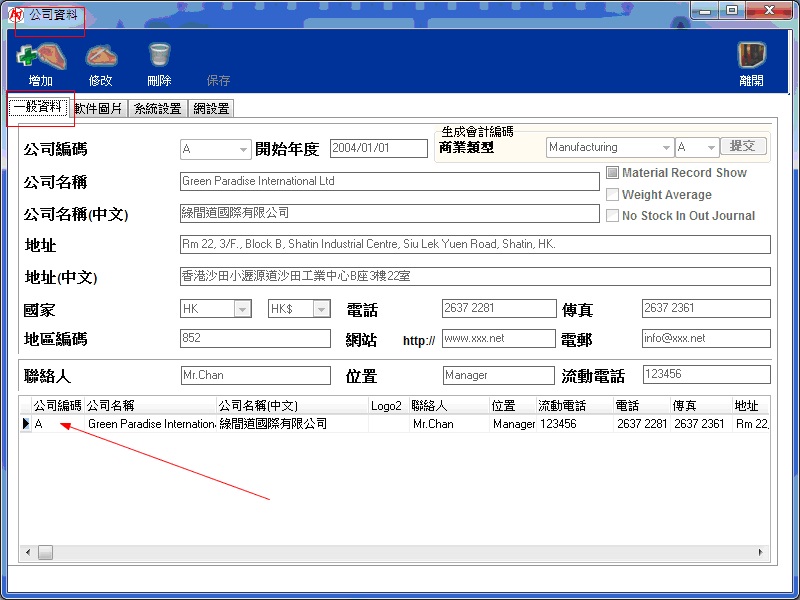This screenshot has height=600, width=800.
Task: Switch to the 軟件圖片 tab
Action: [98, 108]
